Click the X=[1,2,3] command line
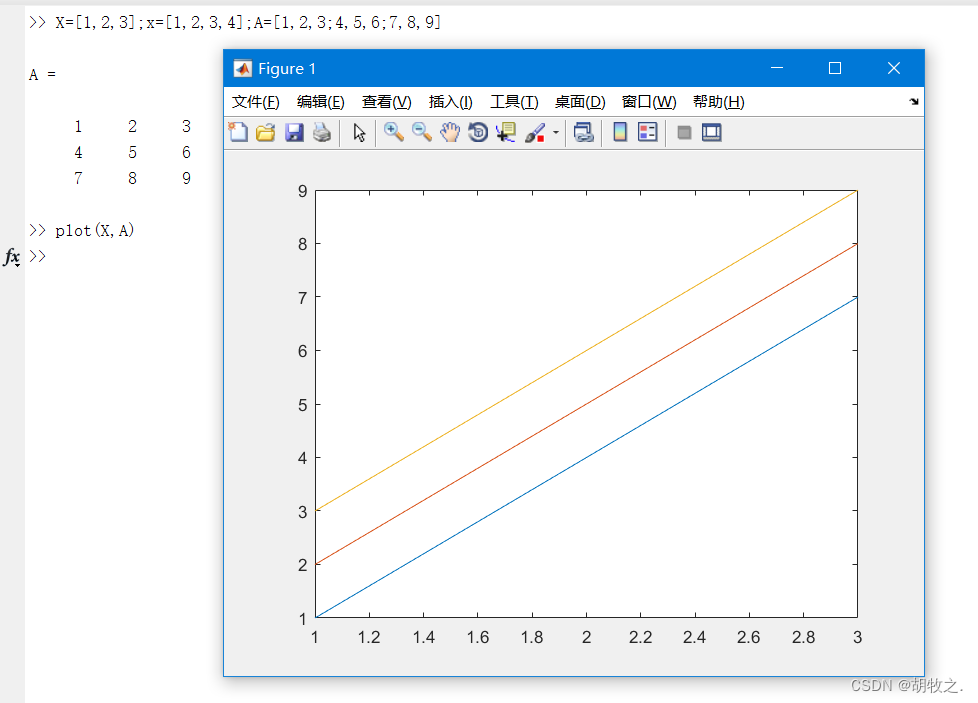The height and width of the screenshot is (703, 978). pyautogui.click(x=235, y=22)
